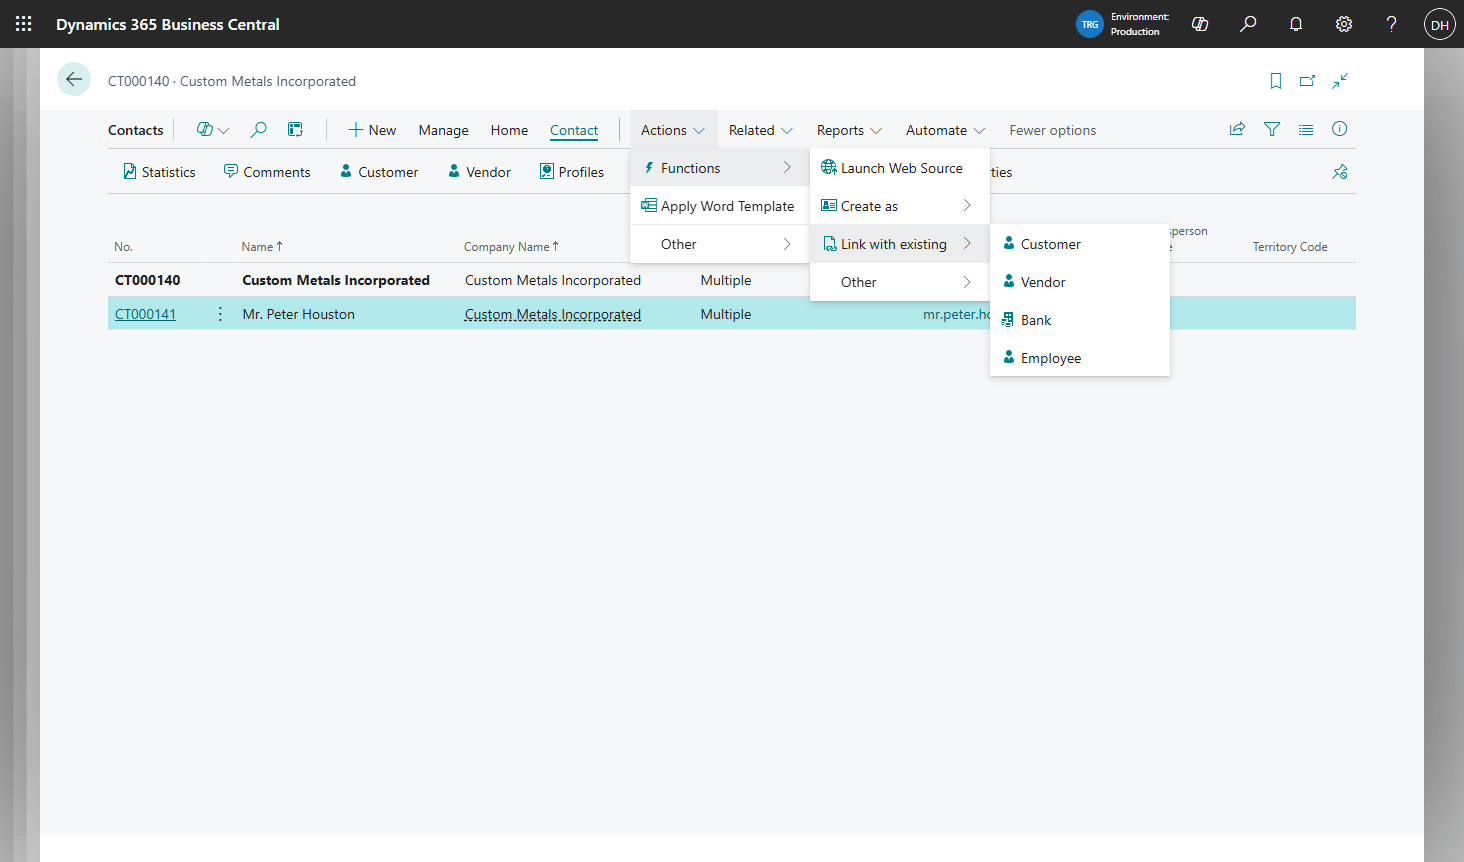The width and height of the screenshot is (1464, 862).
Task: Open row options for Mr. Peter Houston
Action: pyautogui.click(x=218, y=313)
